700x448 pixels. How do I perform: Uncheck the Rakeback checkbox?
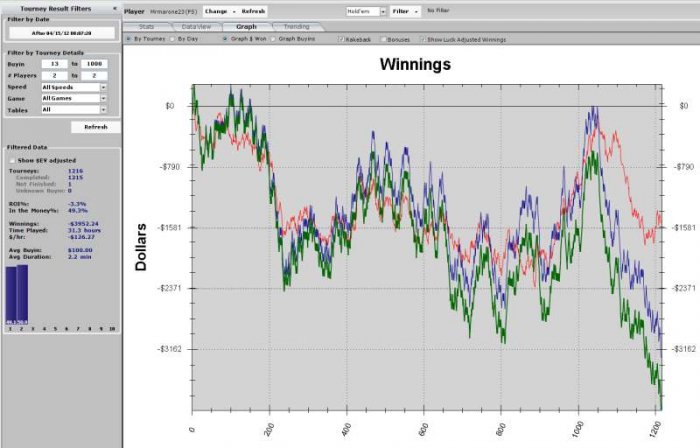click(343, 39)
